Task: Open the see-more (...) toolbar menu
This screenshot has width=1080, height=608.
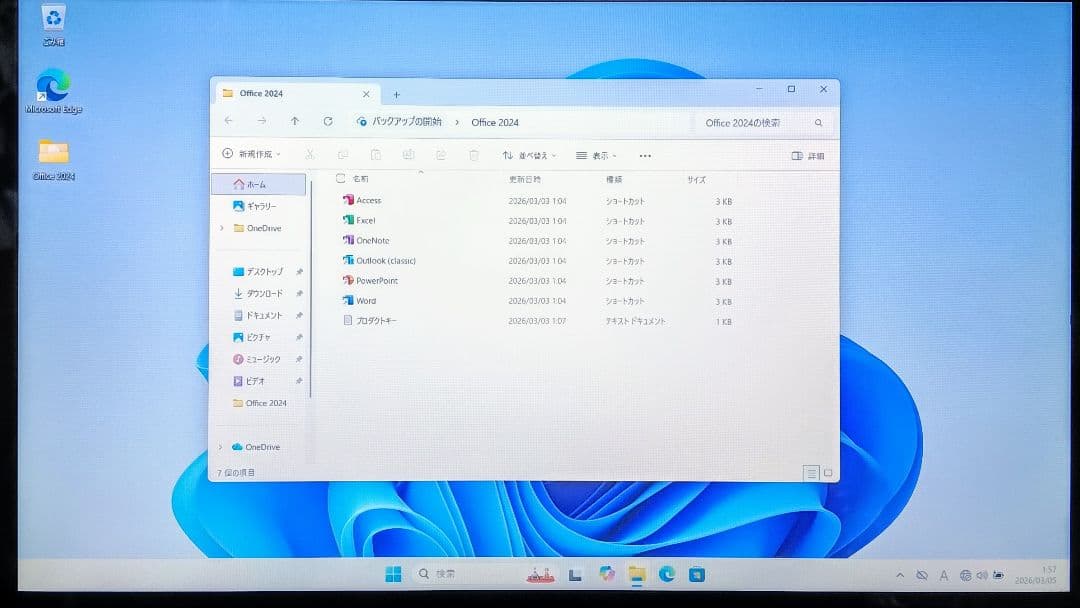Action: click(x=645, y=155)
